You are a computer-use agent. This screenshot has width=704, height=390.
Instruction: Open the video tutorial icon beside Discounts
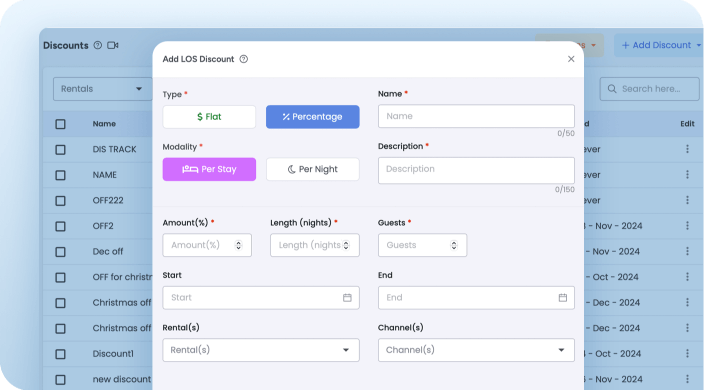pos(113,45)
